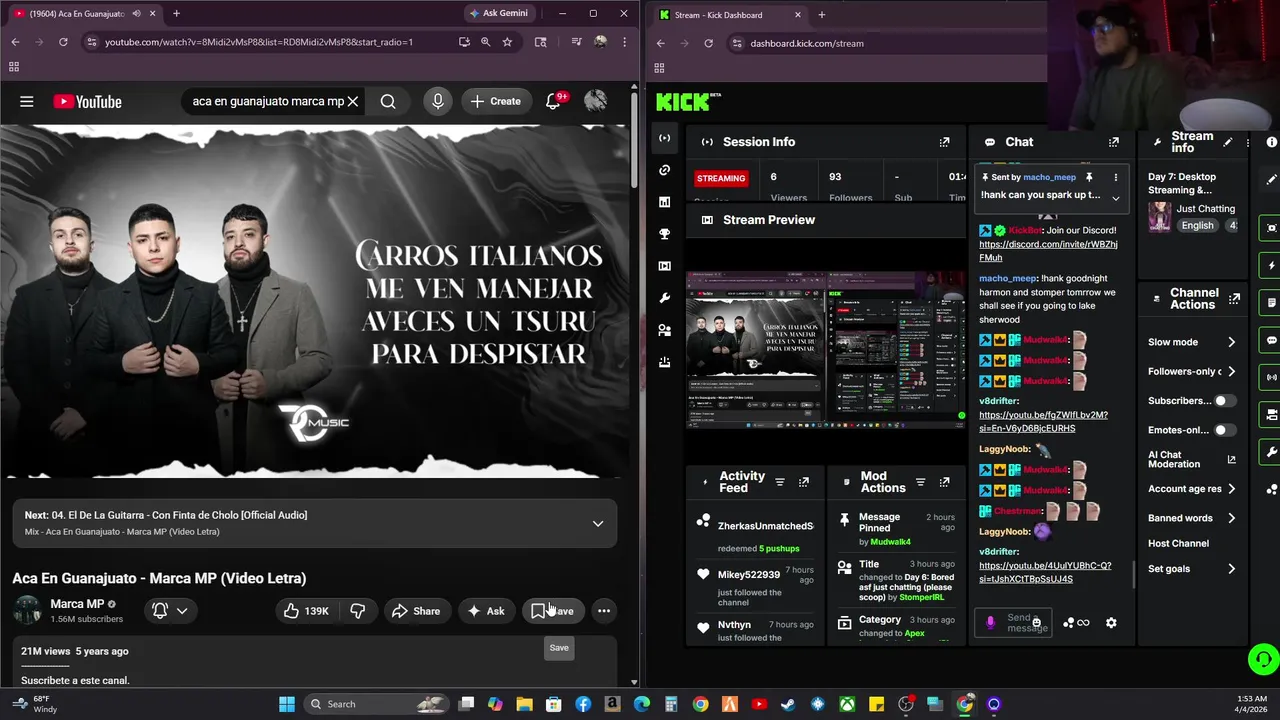Open Kick sidebar link chain icon

[x=664, y=170]
